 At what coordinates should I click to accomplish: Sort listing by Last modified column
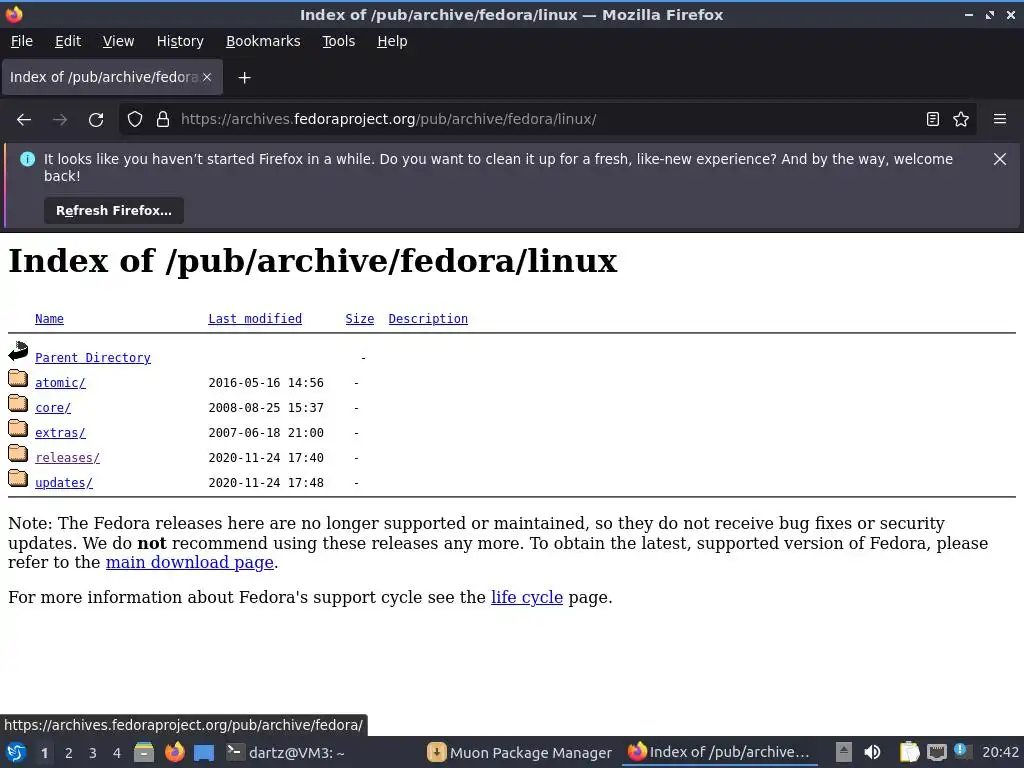[255, 319]
